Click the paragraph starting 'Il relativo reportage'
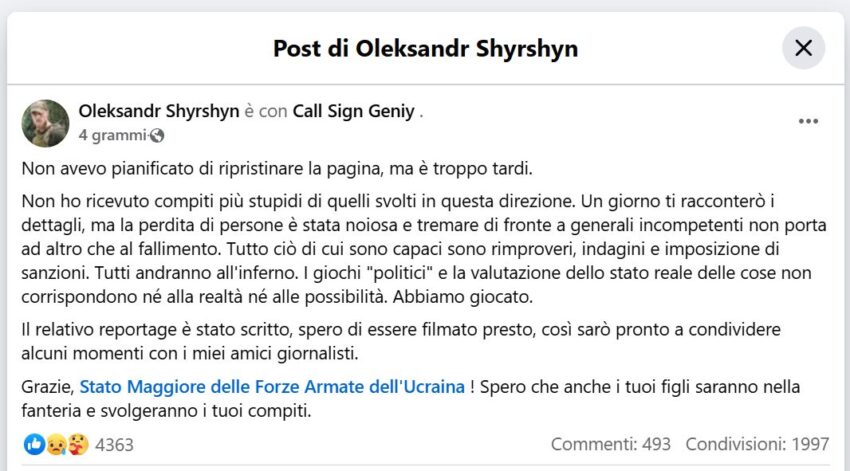The width and height of the screenshot is (850, 471). [401, 341]
